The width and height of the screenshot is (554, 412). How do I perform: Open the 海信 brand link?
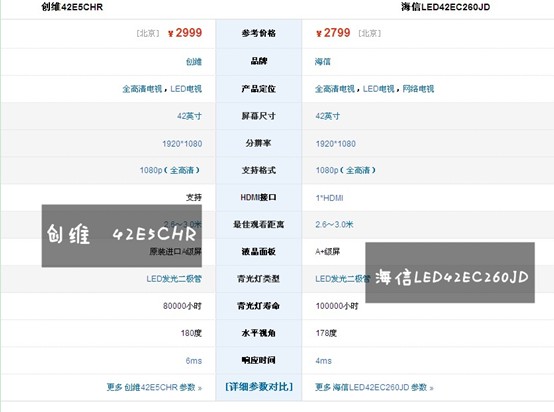click(323, 61)
